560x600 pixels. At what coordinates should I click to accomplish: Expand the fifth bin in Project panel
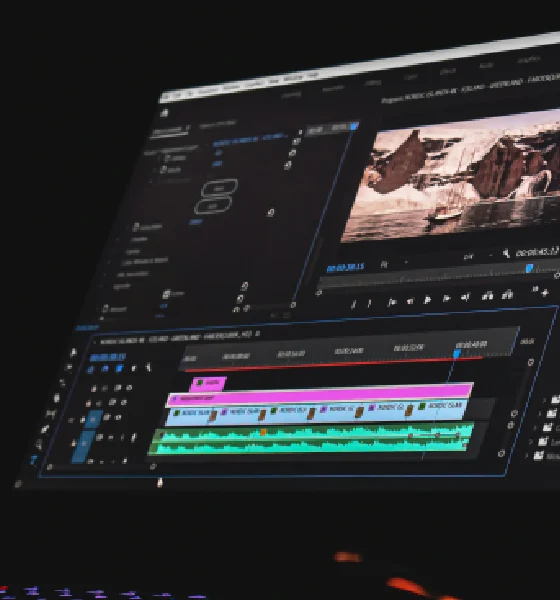point(526,456)
